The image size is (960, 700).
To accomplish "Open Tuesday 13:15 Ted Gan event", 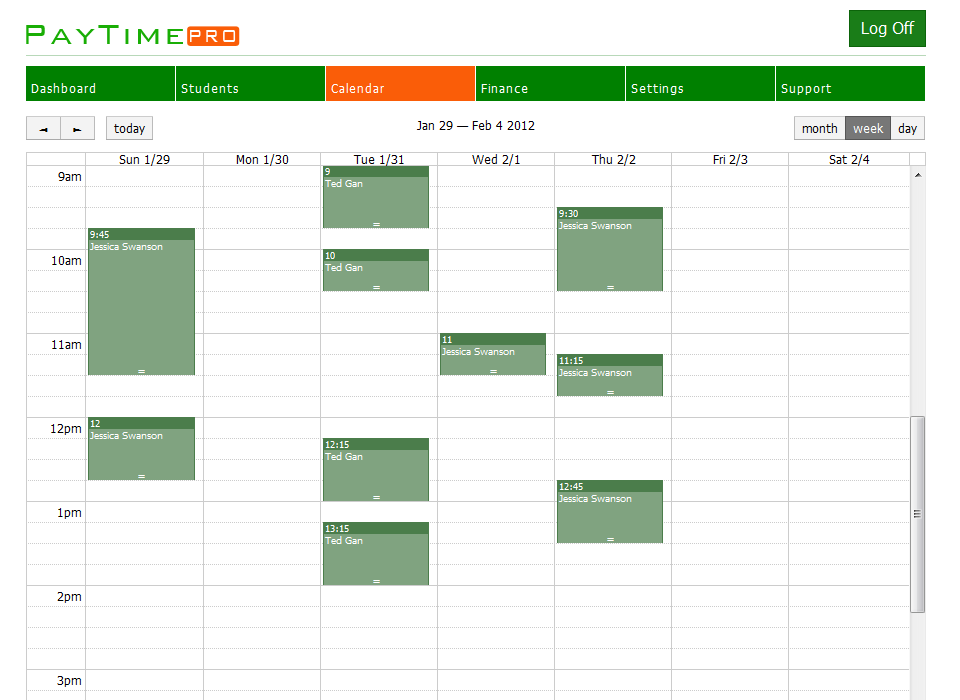I will coord(376,554).
